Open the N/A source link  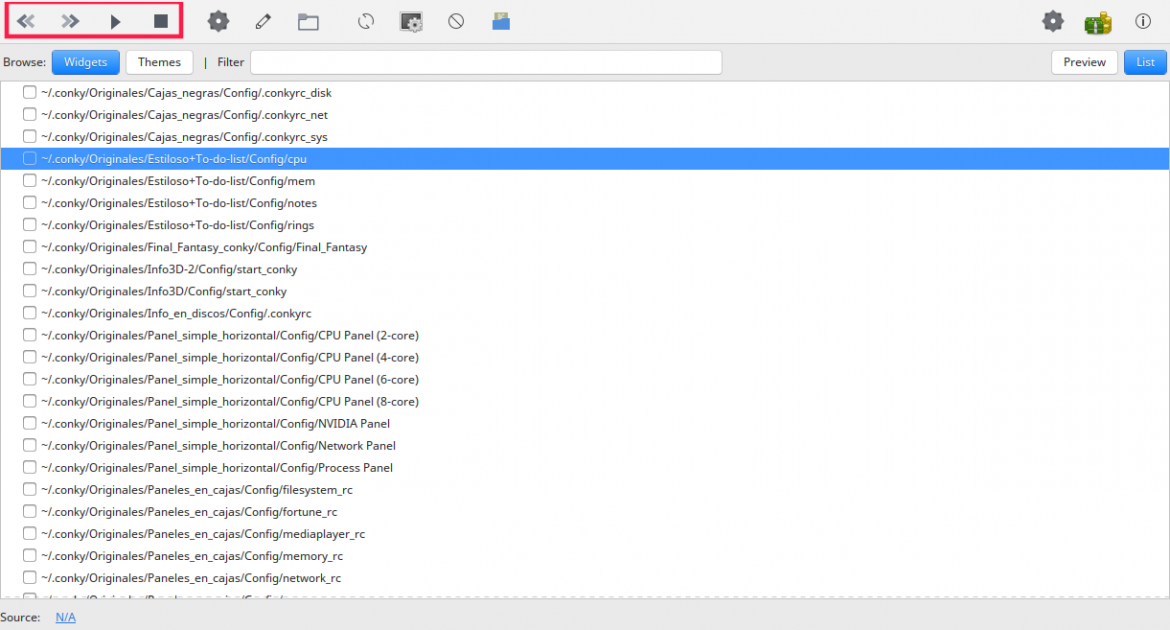pos(66,617)
